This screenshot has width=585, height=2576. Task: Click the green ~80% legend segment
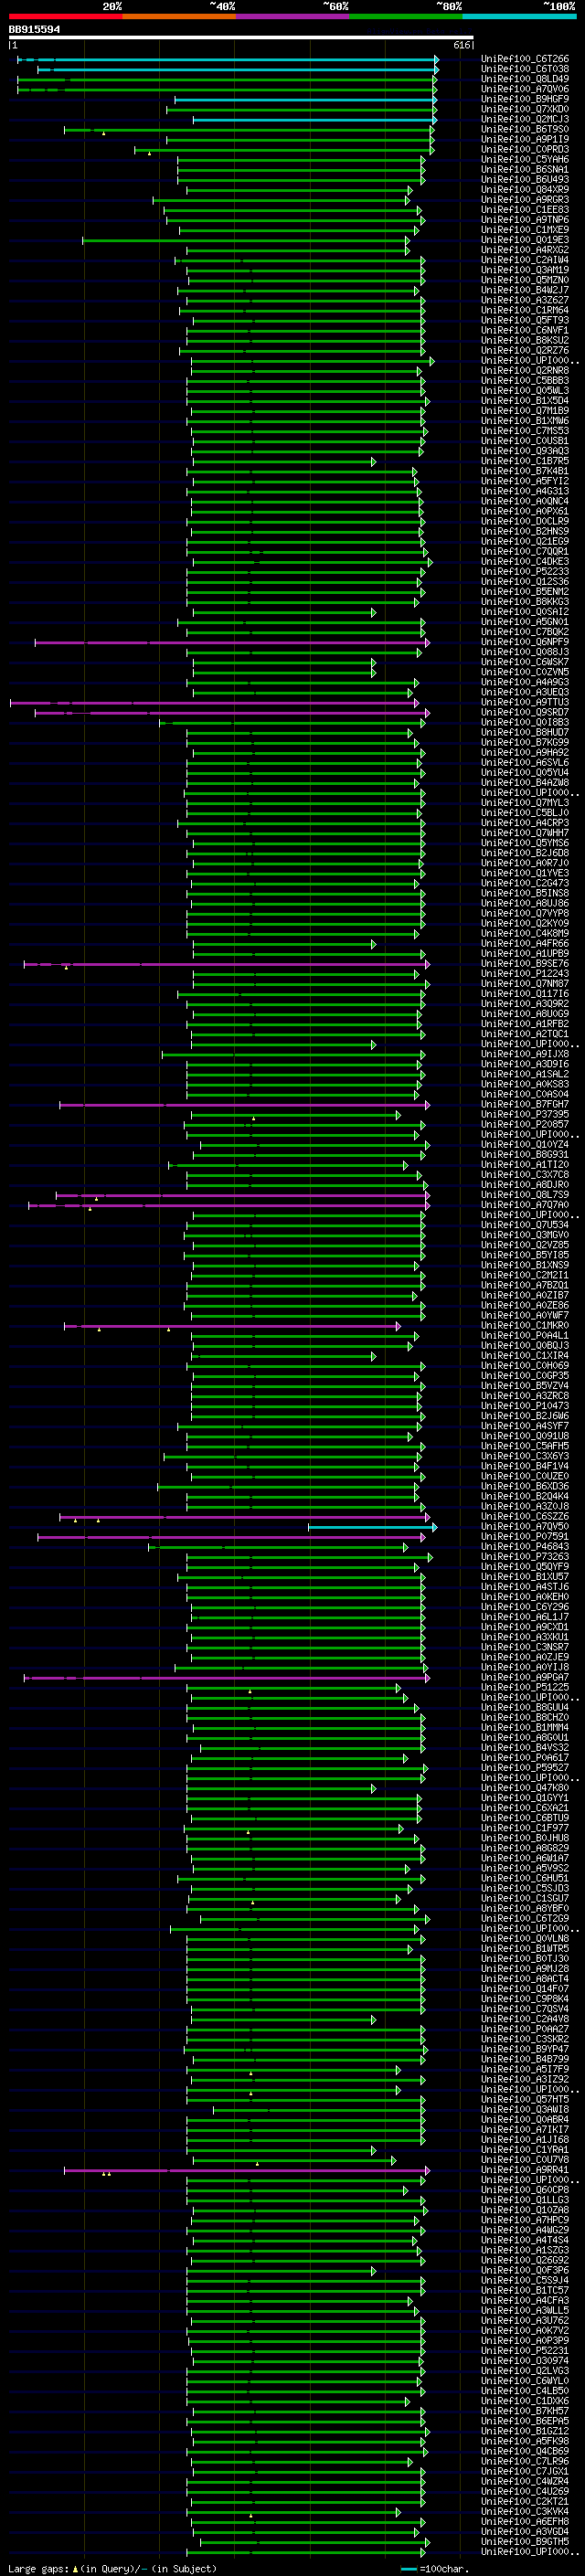click(x=406, y=16)
